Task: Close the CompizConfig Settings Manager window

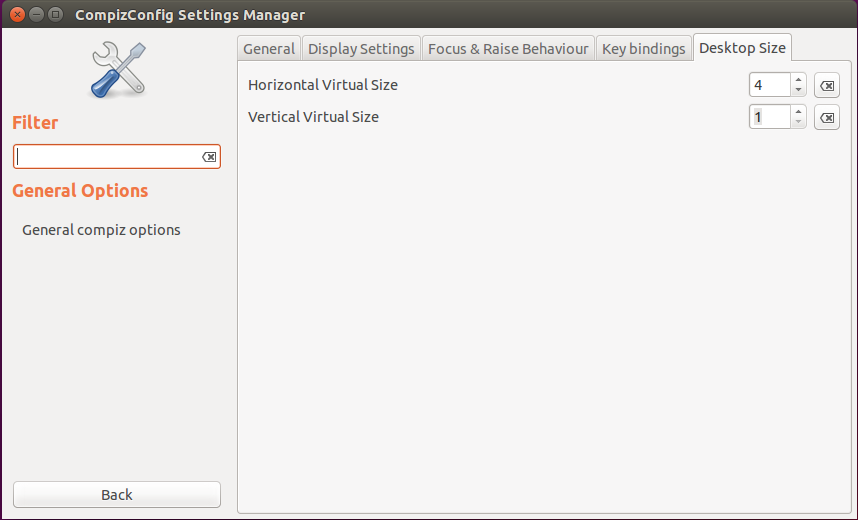Action: pyautogui.click(x=16, y=15)
